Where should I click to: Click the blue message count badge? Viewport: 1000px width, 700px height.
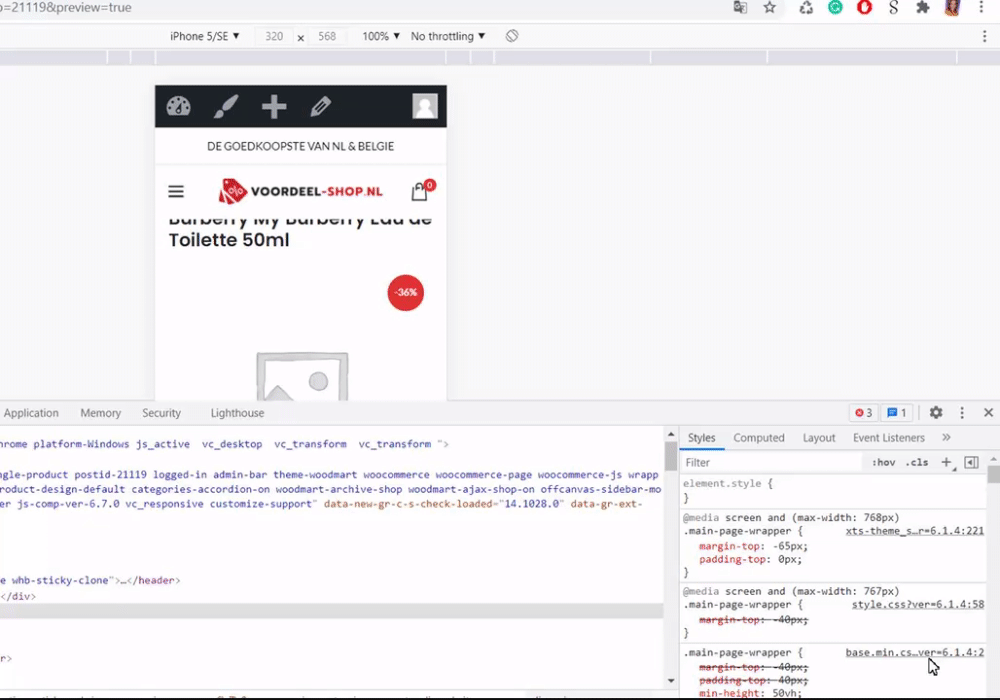pos(897,413)
